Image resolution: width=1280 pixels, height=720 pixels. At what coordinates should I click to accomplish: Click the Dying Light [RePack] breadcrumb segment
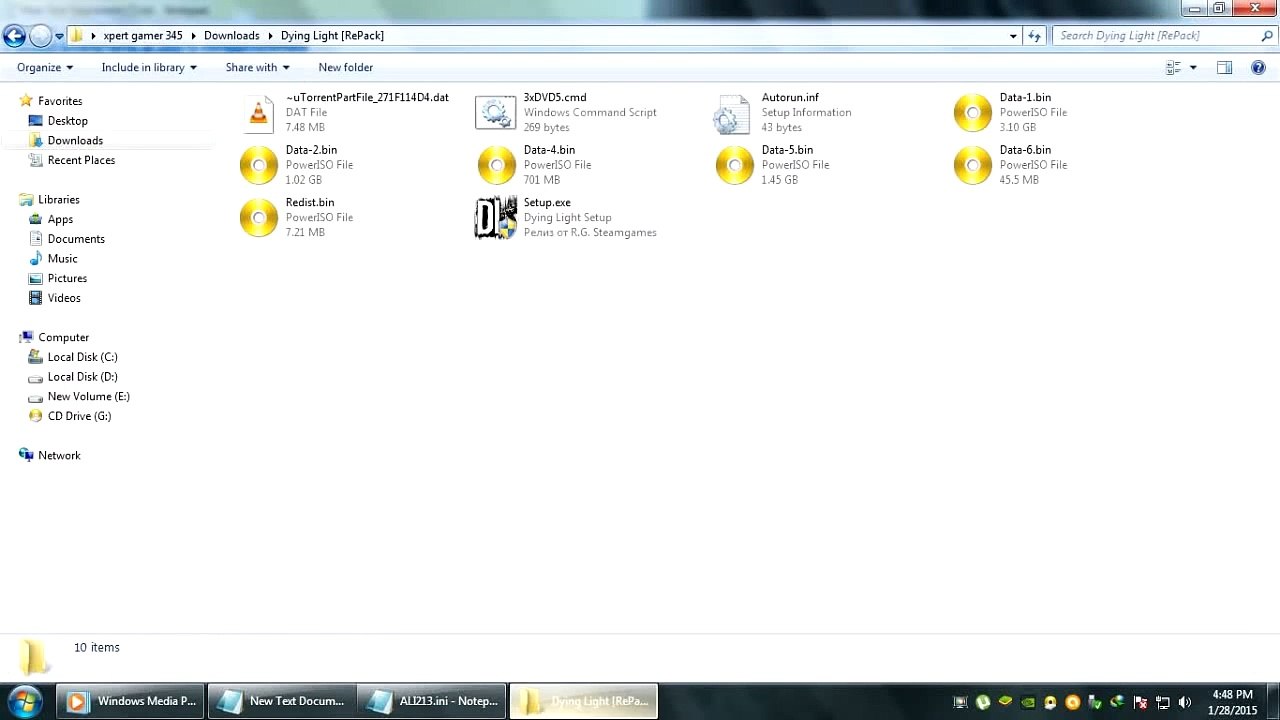332,36
